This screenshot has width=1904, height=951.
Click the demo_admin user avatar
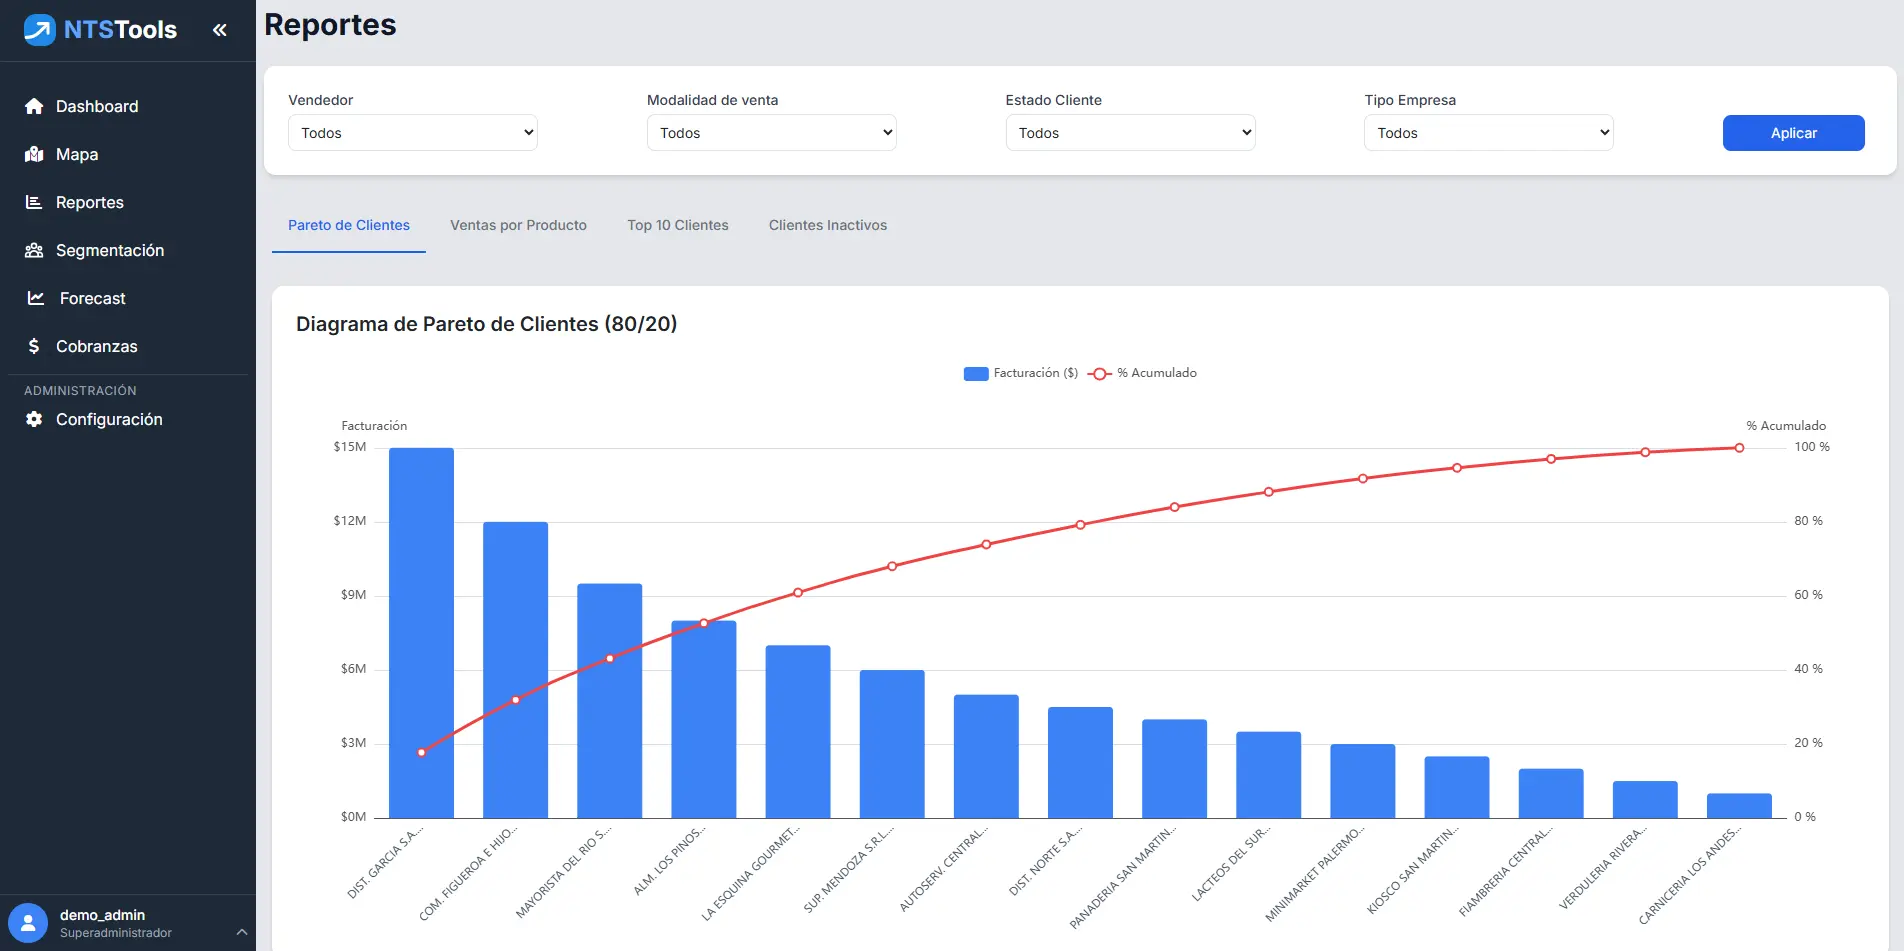pos(28,923)
